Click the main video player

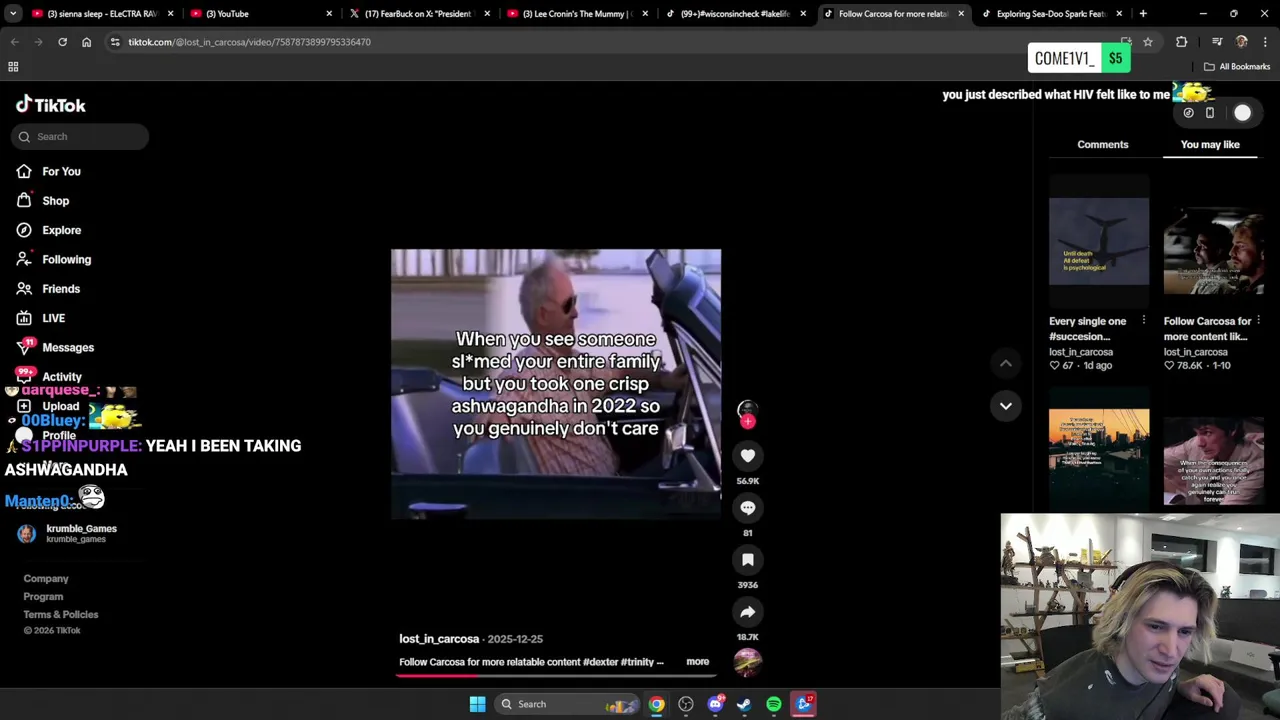point(556,384)
